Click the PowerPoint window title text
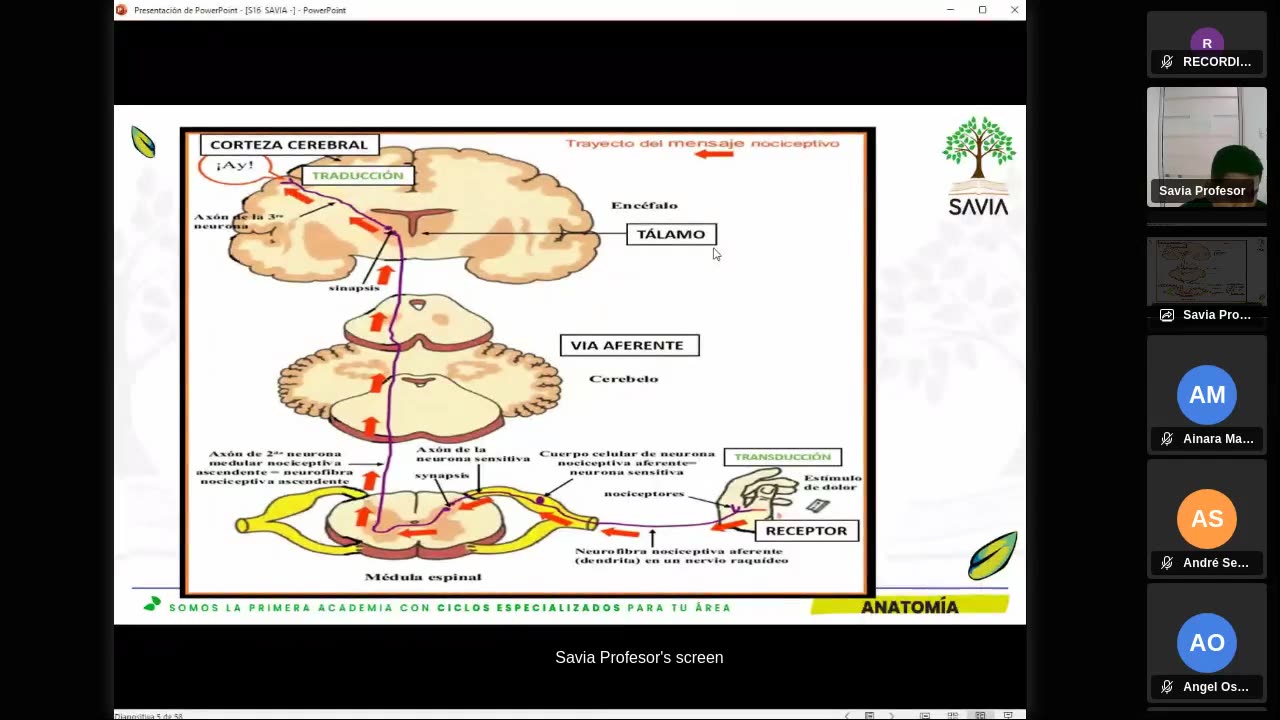Screen dimensions: 1280x720 point(240,10)
